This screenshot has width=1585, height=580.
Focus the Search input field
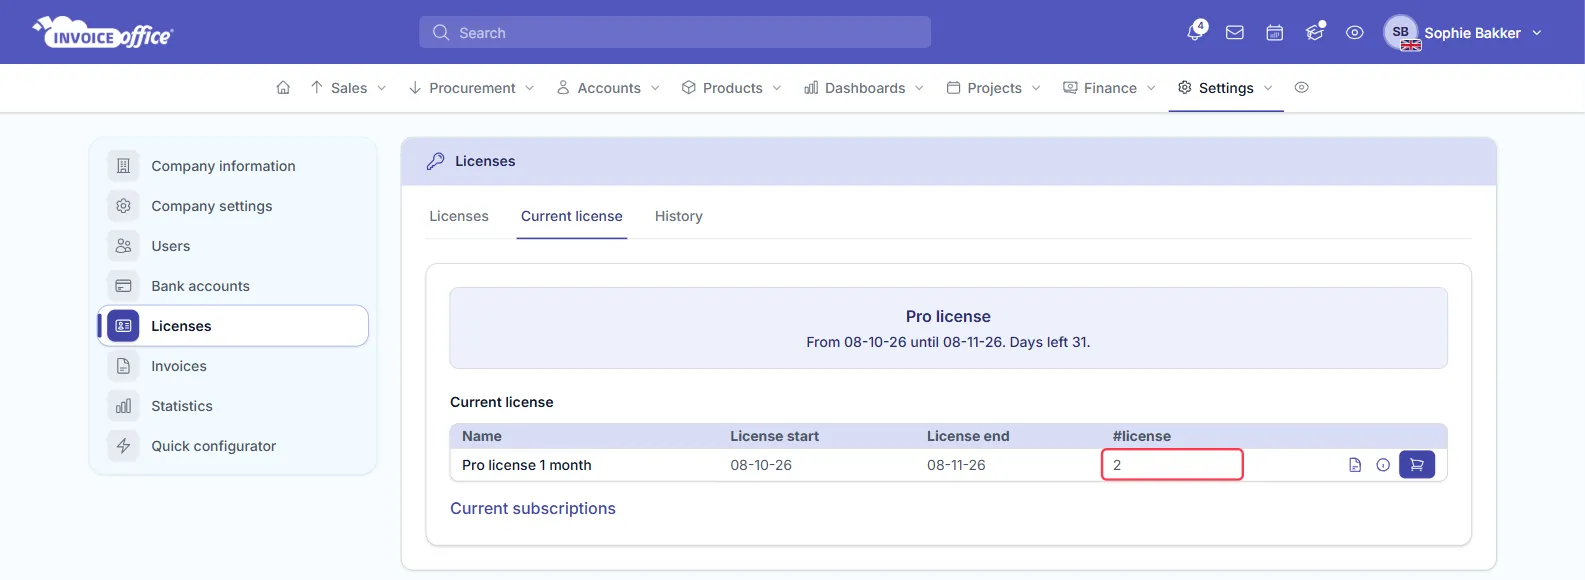pyautogui.click(x=675, y=32)
